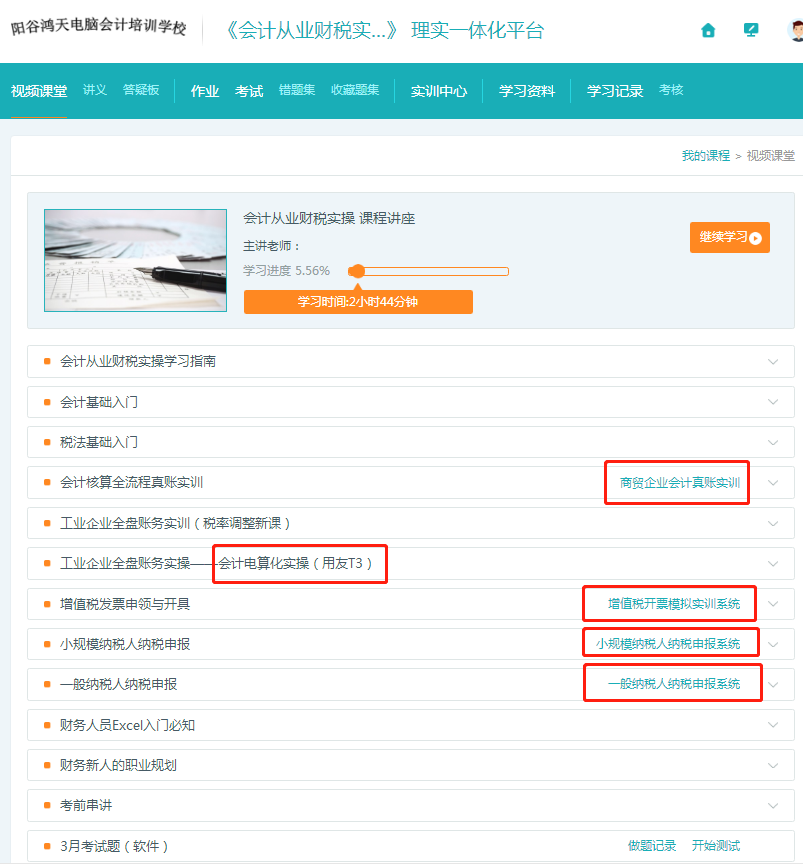Screen dimensions: 803x864
Task: Open 小规模纳税人纳税申报系统 link
Action: pos(667,644)
